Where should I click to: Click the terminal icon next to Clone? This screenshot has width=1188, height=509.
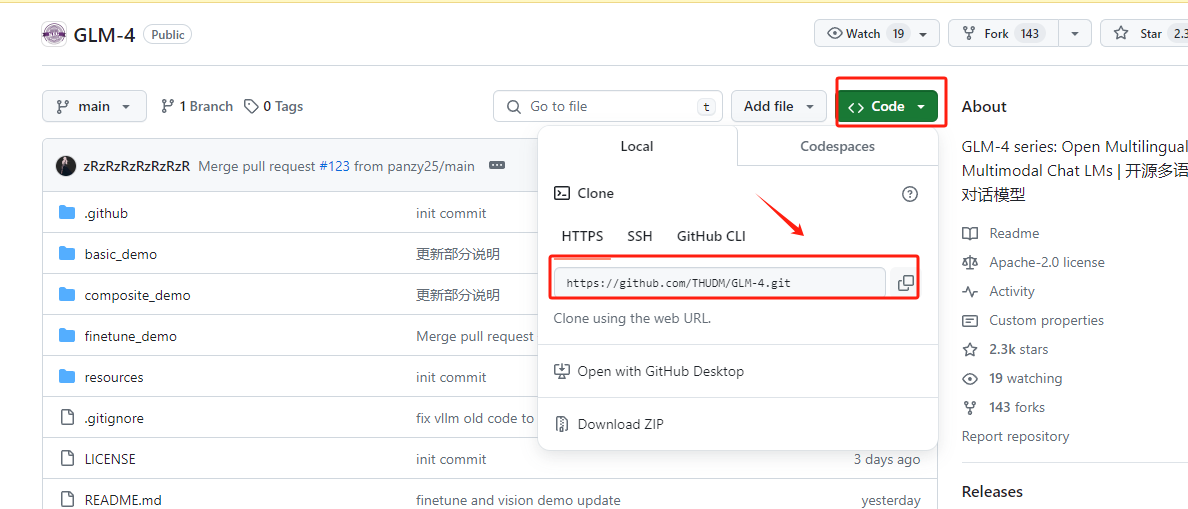pos(561,193)
